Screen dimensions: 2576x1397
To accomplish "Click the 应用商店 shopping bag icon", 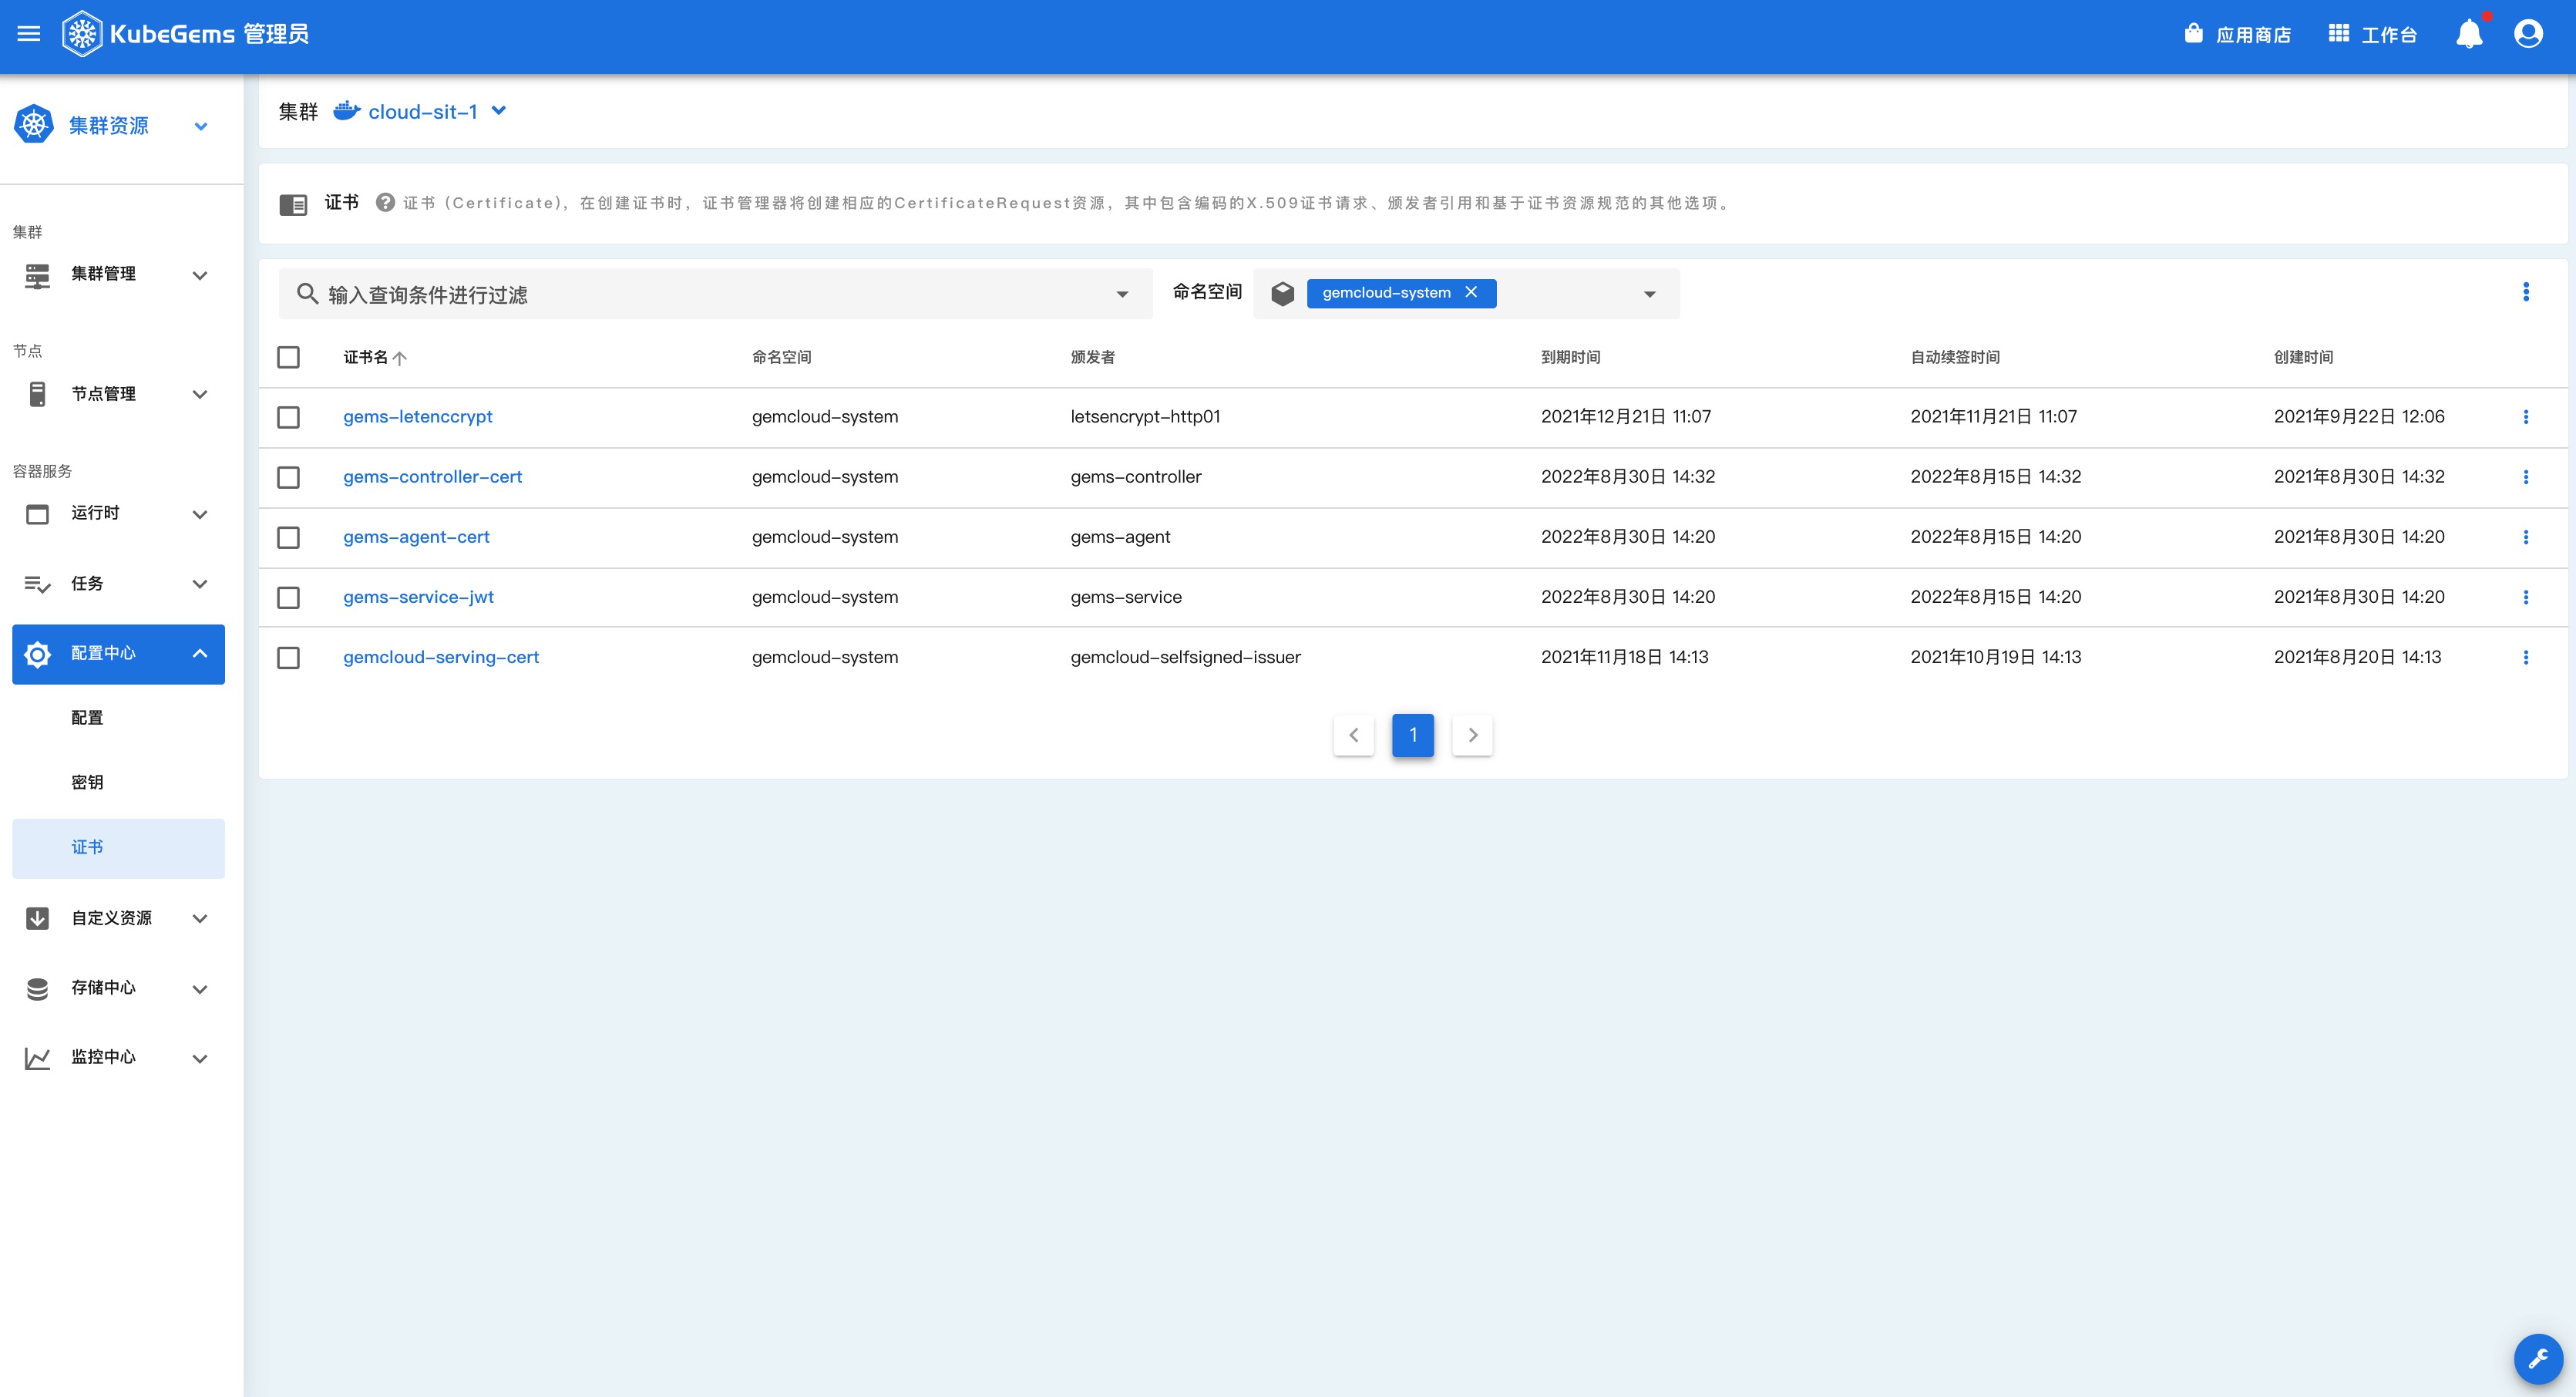I will (2194, 33).
